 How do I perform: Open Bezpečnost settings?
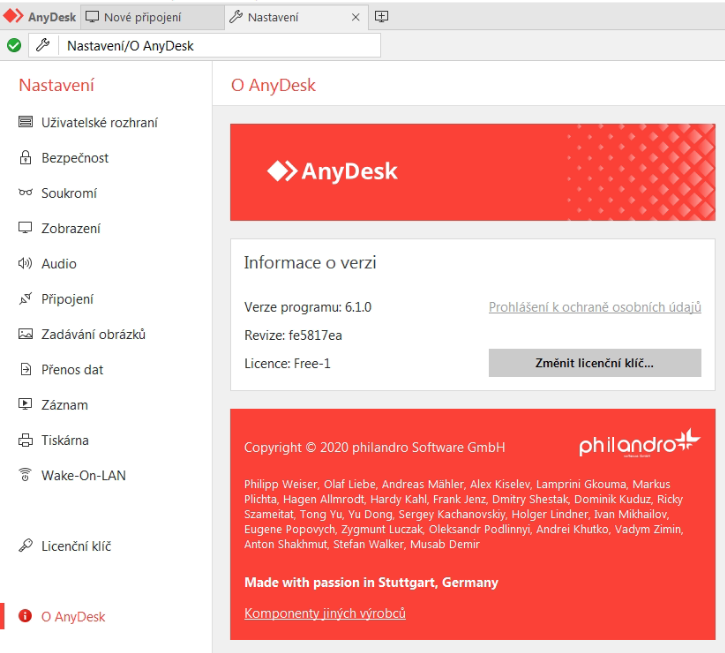pyautogui.click(x=75, y=158)
